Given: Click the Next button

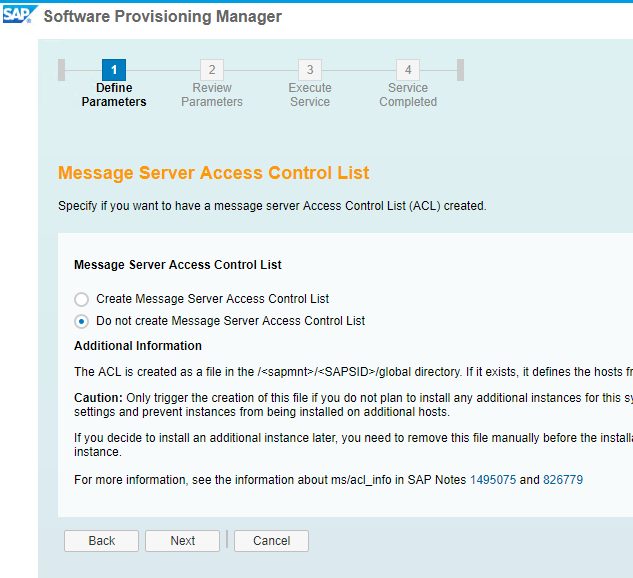Looking at the screenshot, I should (182, 540).
